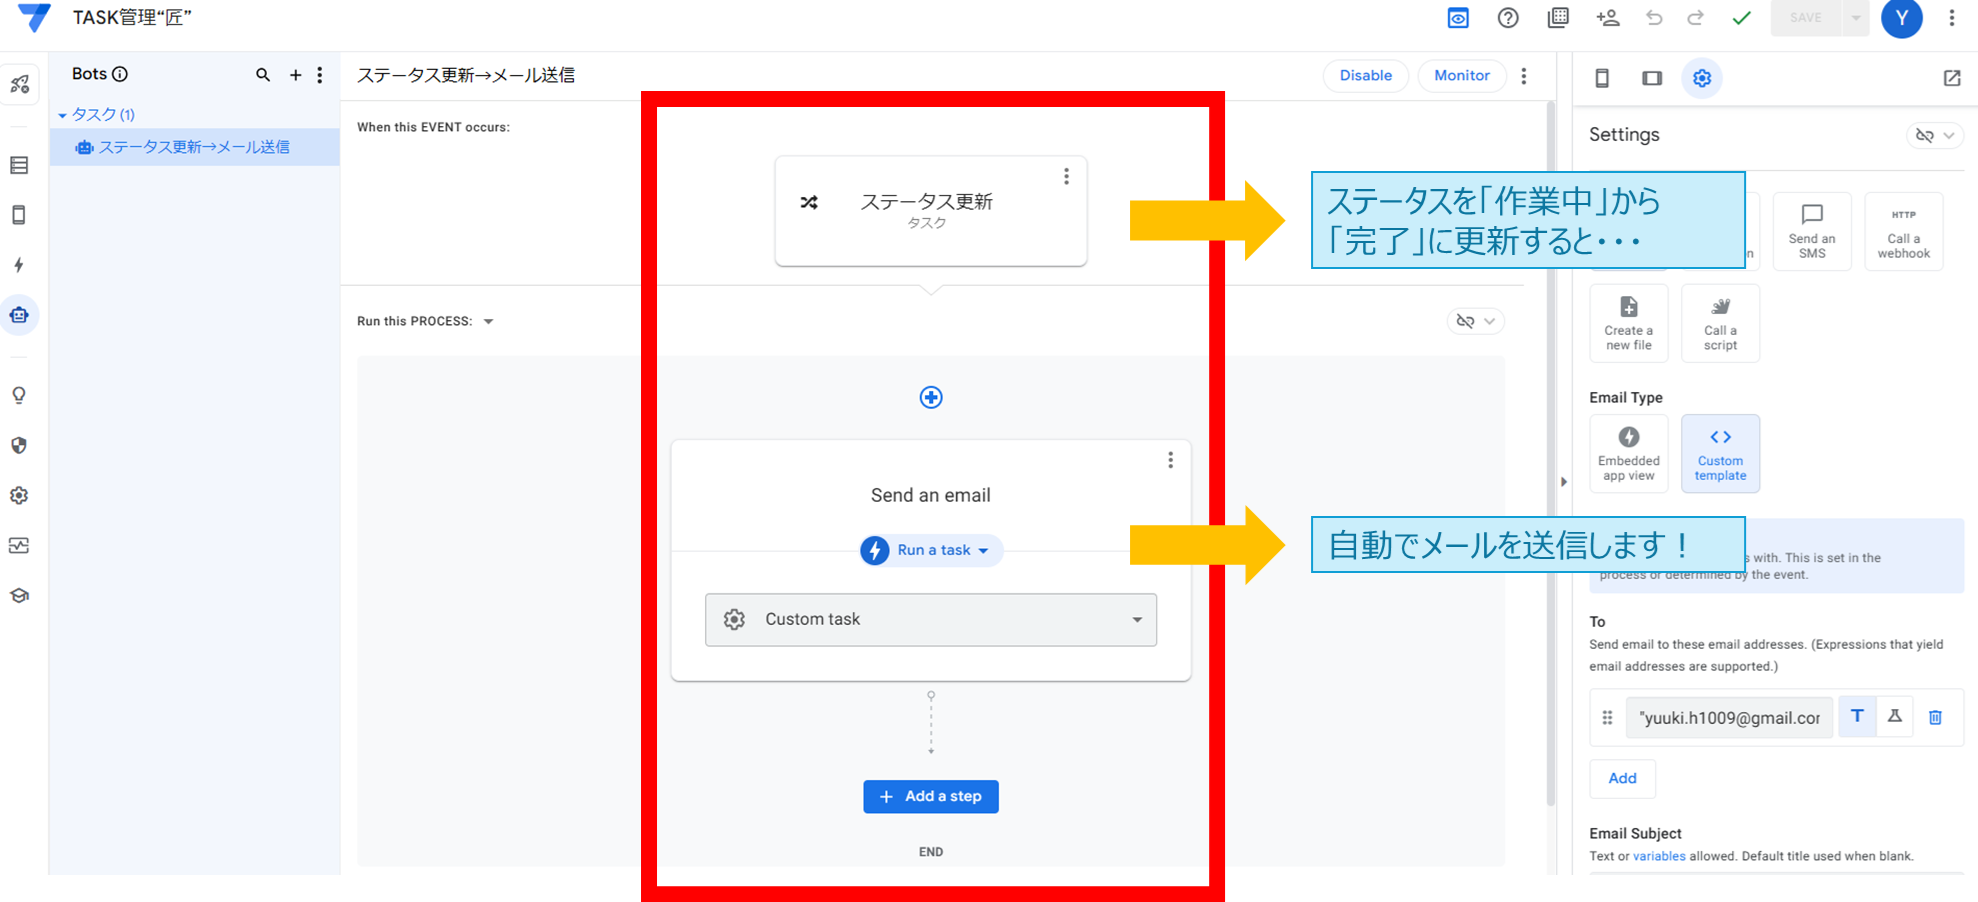Select Custom template email type
1978x902 pixels.
[x=1720, y=453]
